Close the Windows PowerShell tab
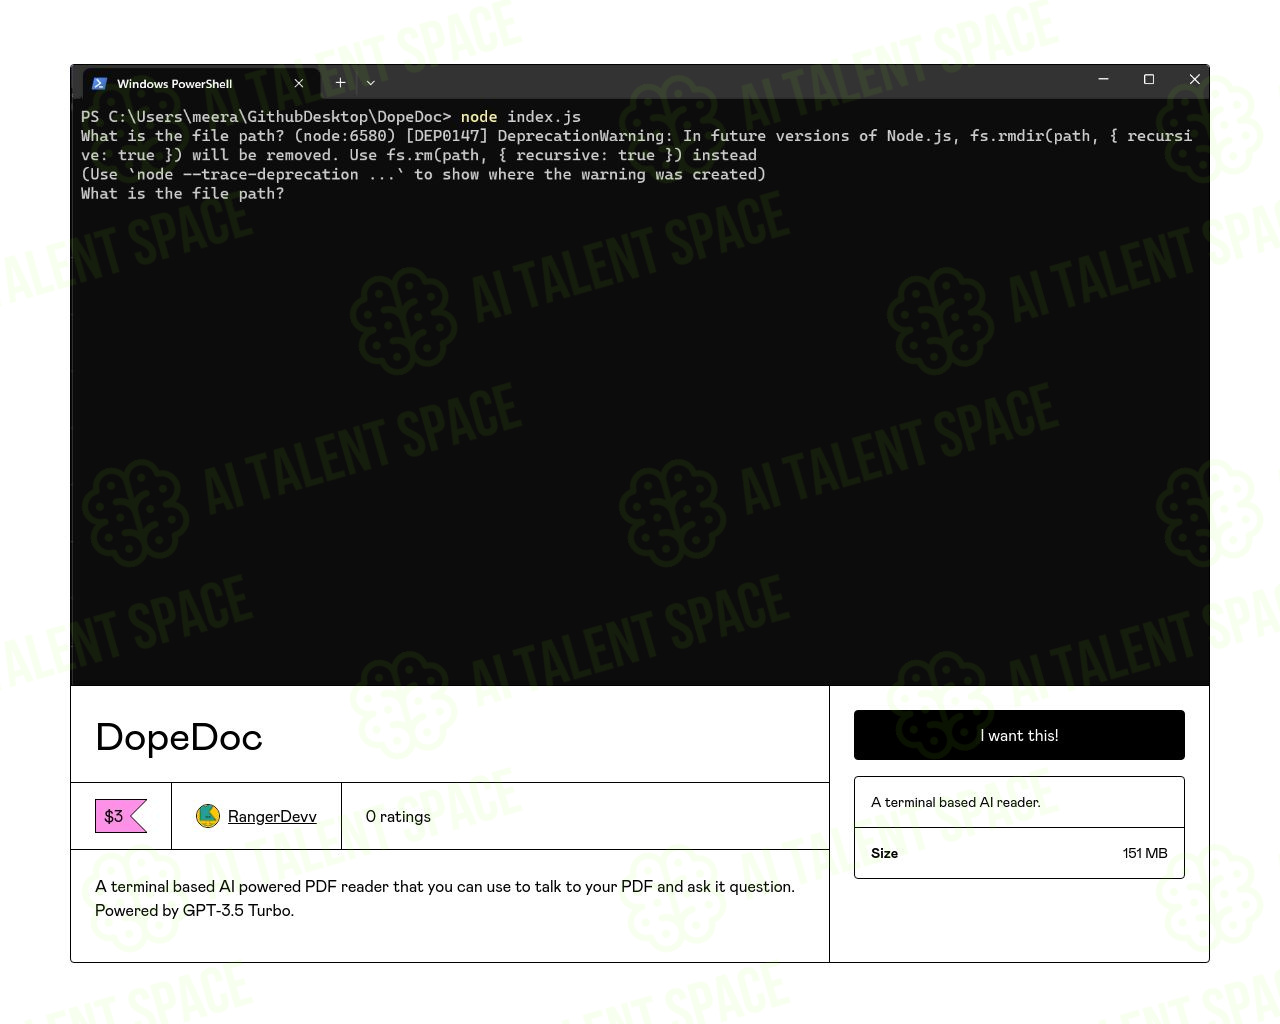This screenshot has height=1024, width=1280. (x=298, y=83)
